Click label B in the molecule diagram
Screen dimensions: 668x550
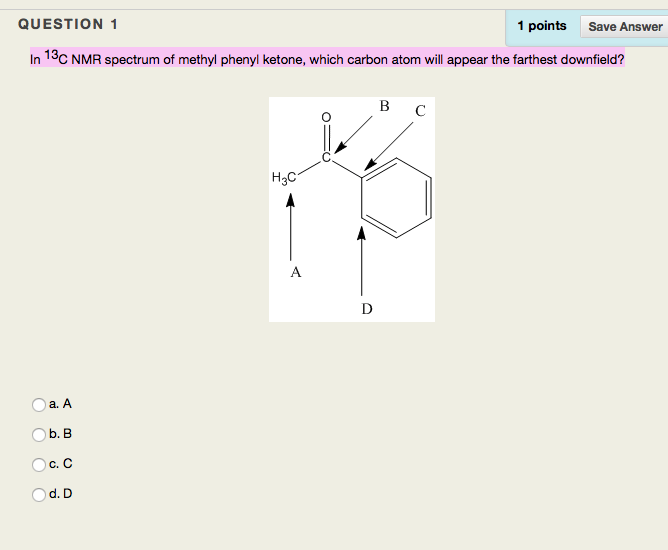point(384,105)
